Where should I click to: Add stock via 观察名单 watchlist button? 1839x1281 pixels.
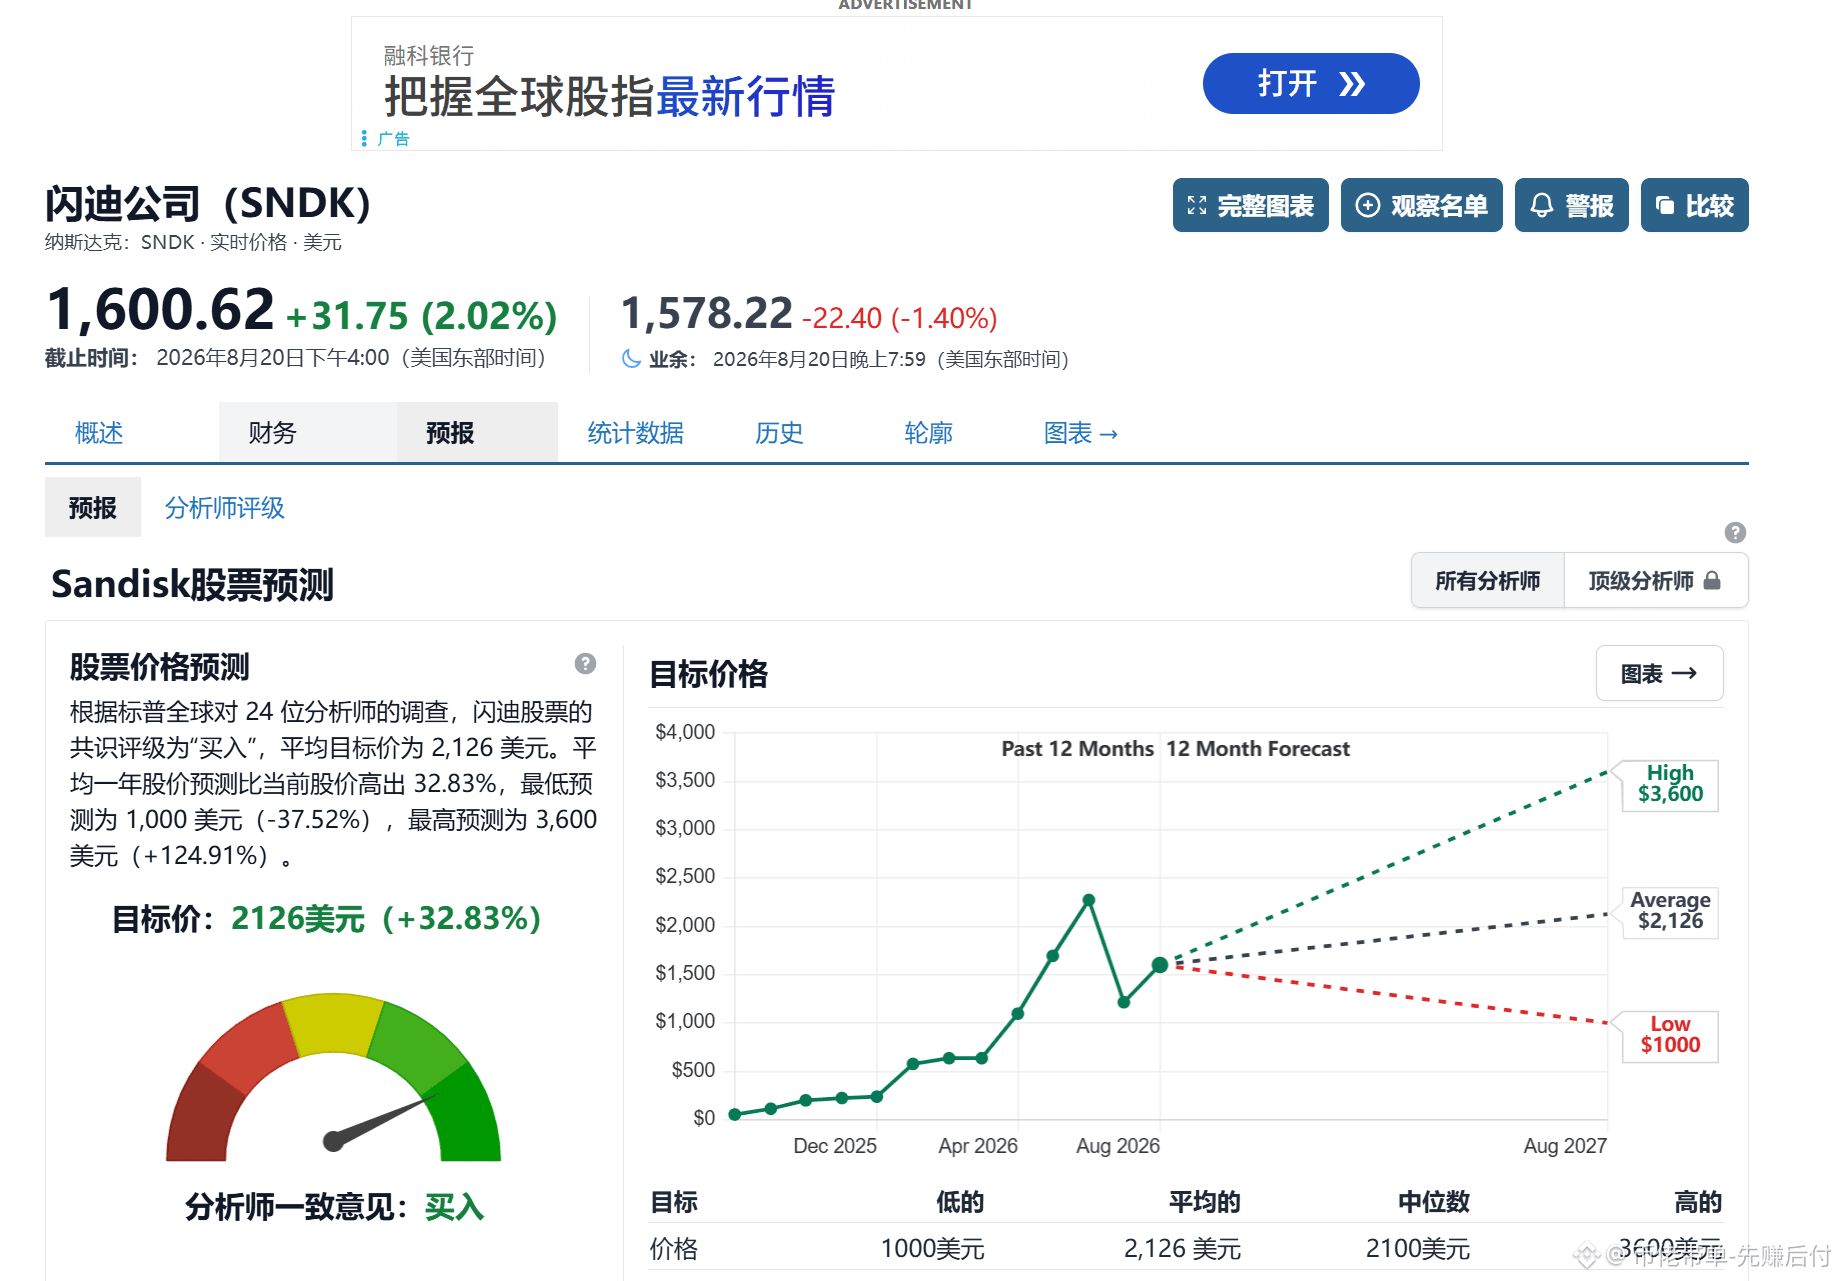[x=1421, y=205]
